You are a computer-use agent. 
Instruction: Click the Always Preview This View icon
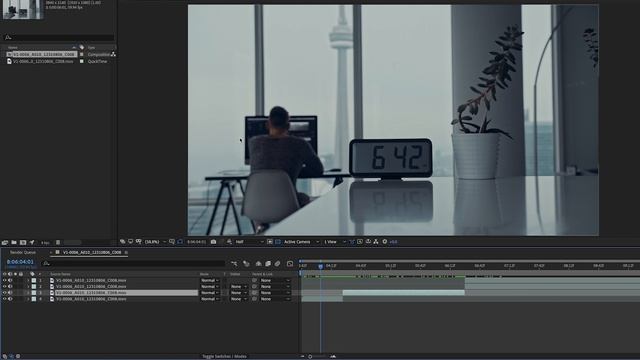click(122, 242)
